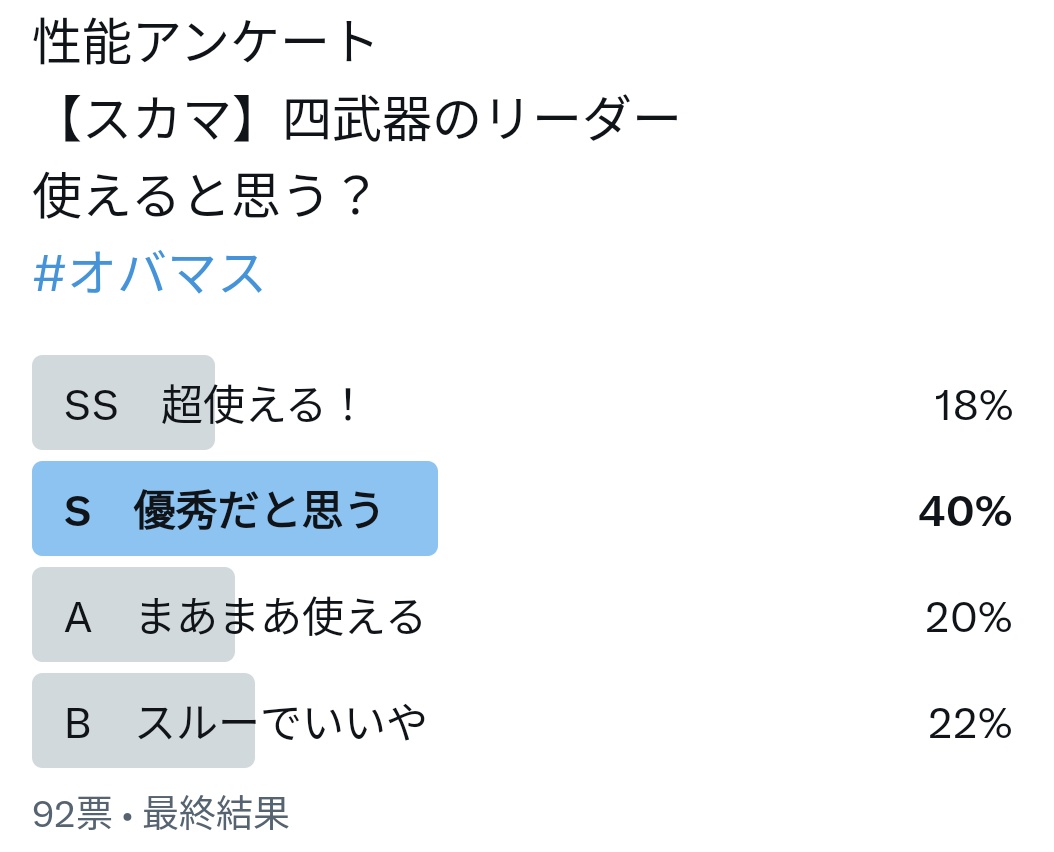Click the 92票 vote count
Viewport: 1054px width, 852px height.
[72, 813]
